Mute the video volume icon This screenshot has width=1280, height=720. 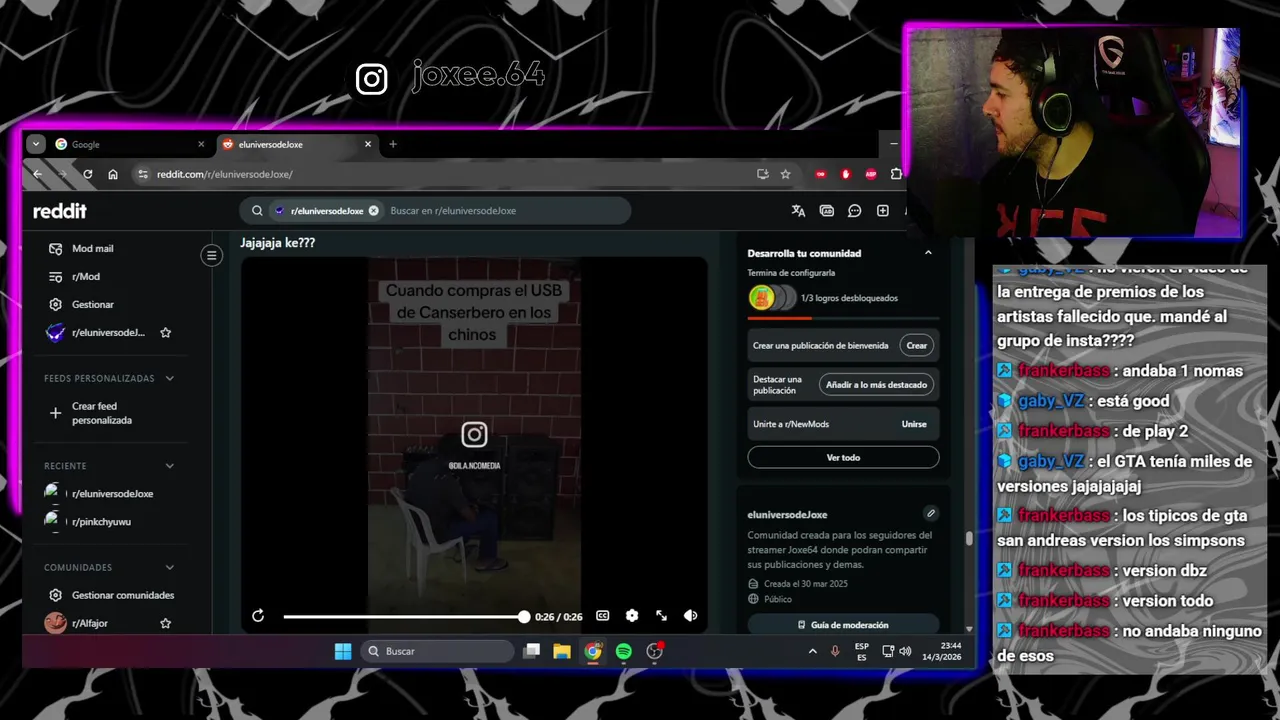point(690,616)
